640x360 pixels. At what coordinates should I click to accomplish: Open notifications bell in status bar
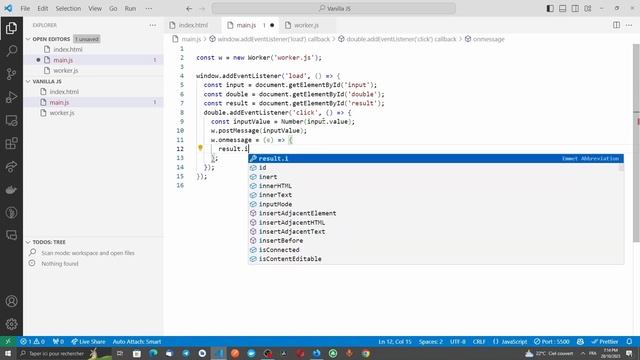(x=629, y=342)
